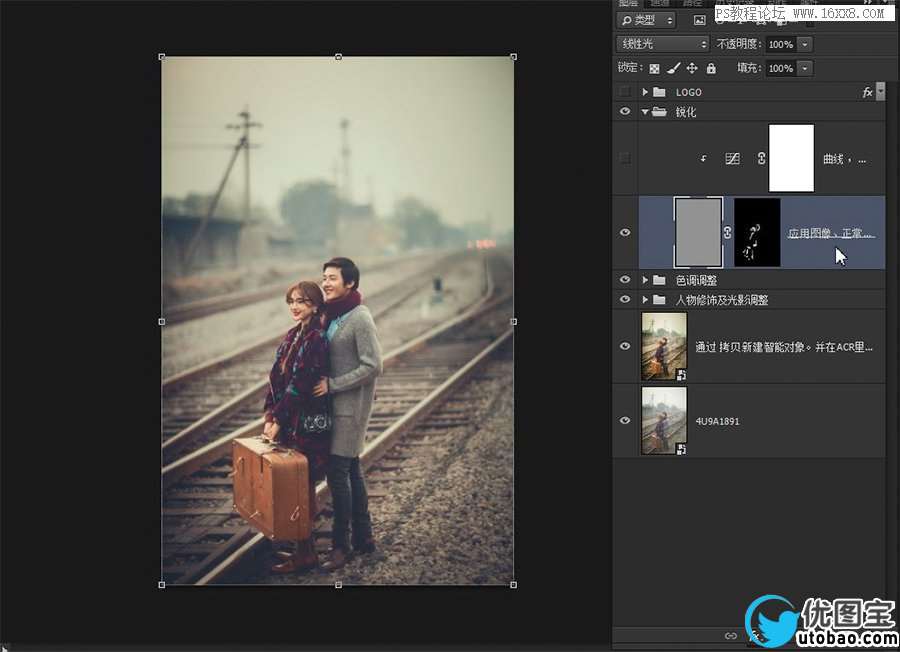
Task: Hide the 锐化 group with eye icon
Action: (625, 112)
